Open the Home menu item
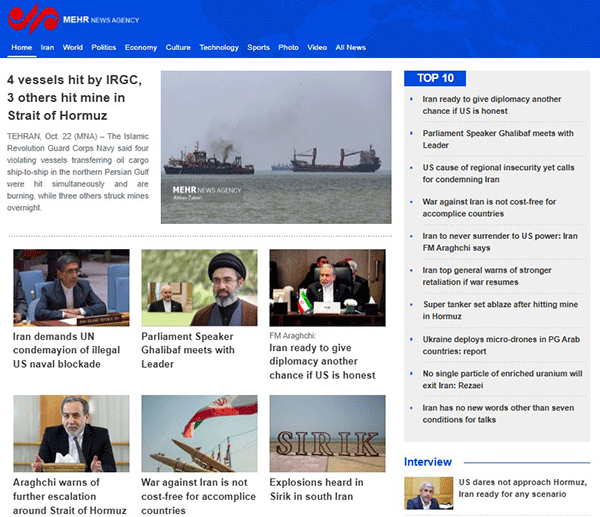The image size is (600, 517). (x=21, y=47)
